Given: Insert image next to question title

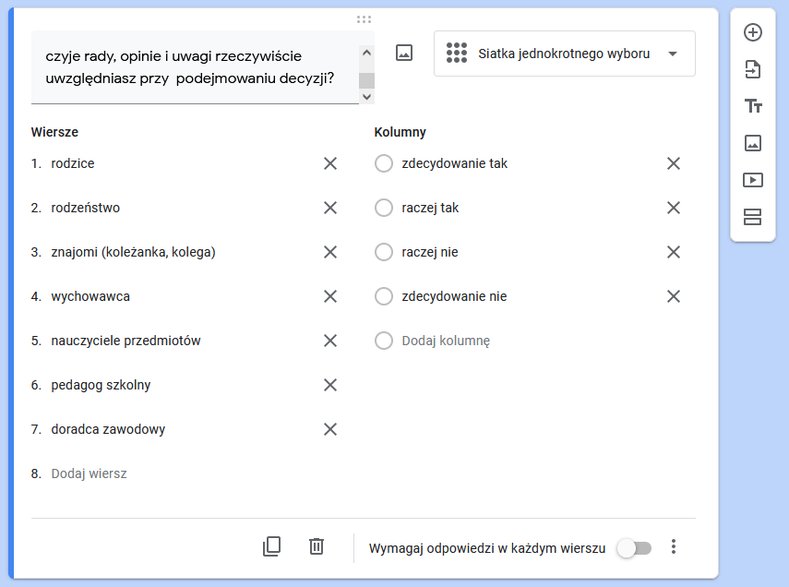Looking at the screenshot, I should (x=404, y=52).
